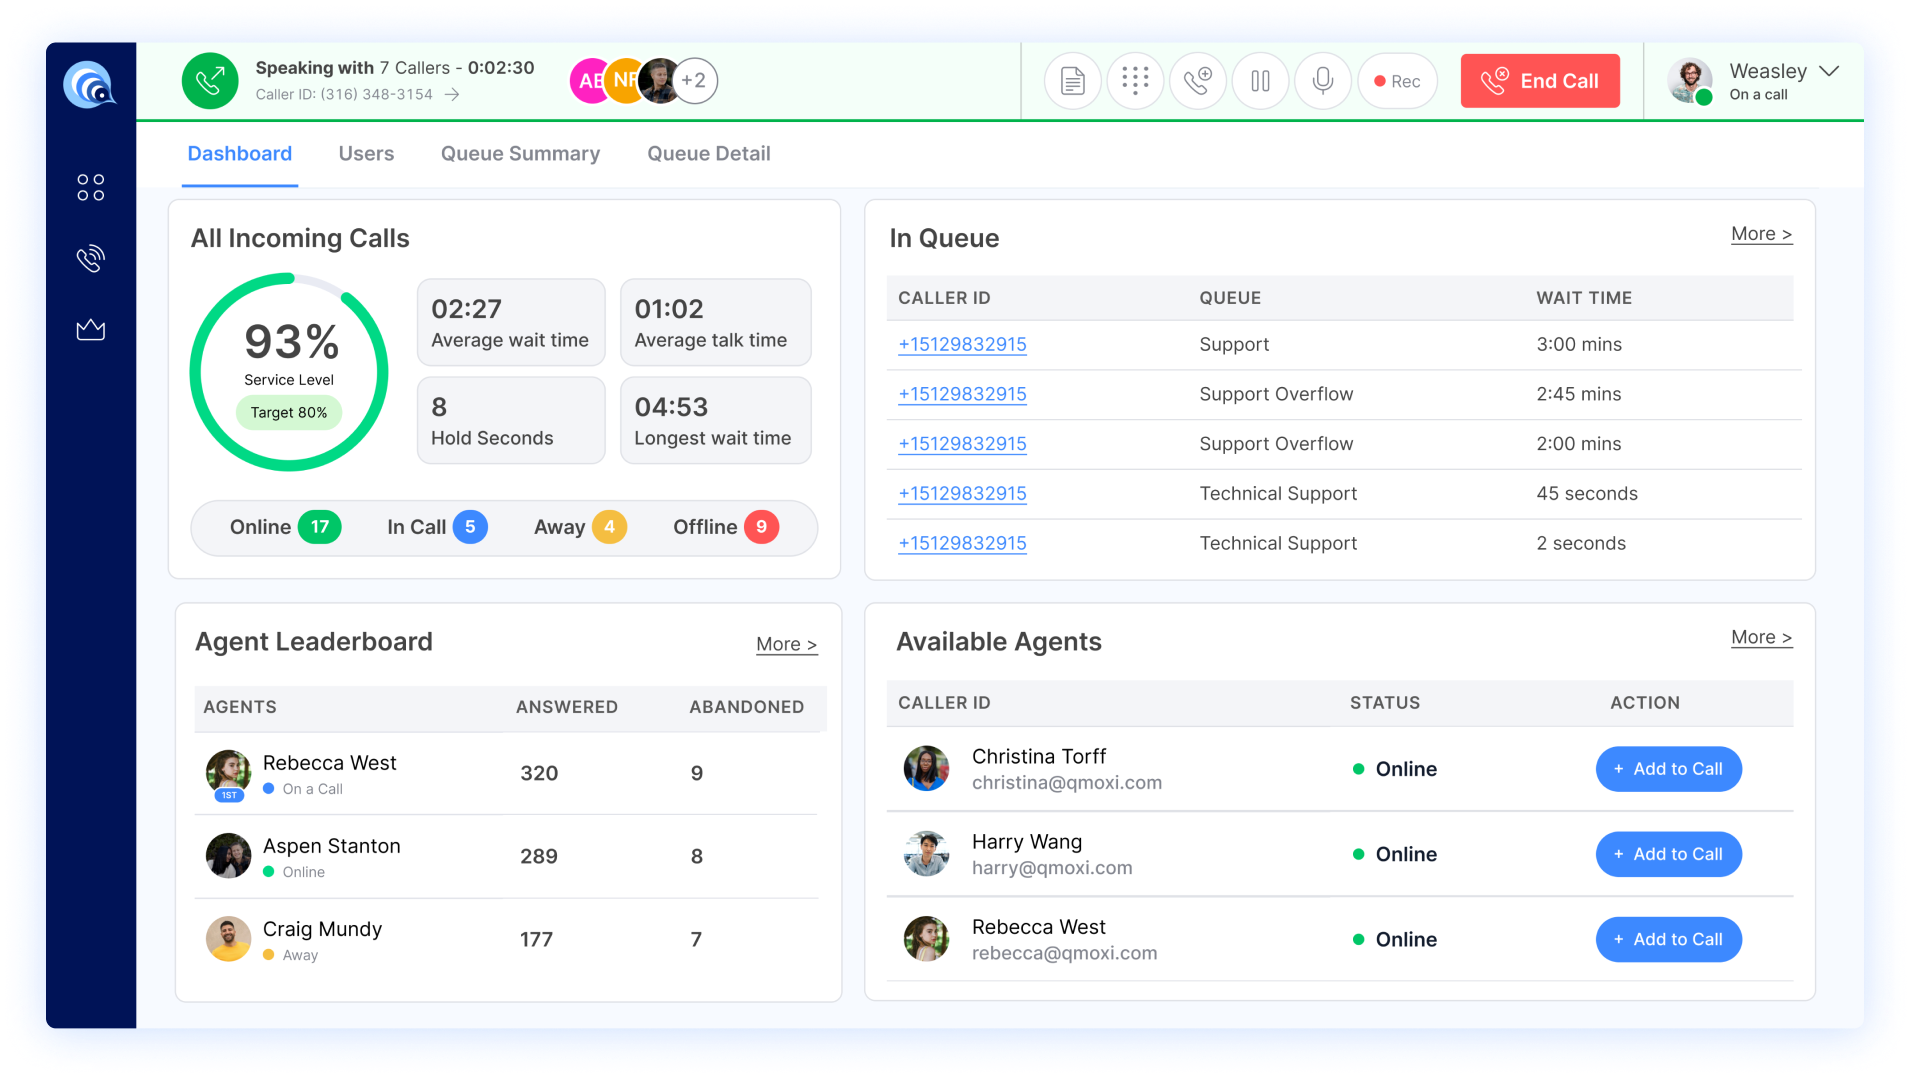Expand the Weasley account dropdown
The image size is (1910, 1078).
(x=1832, y=71)
